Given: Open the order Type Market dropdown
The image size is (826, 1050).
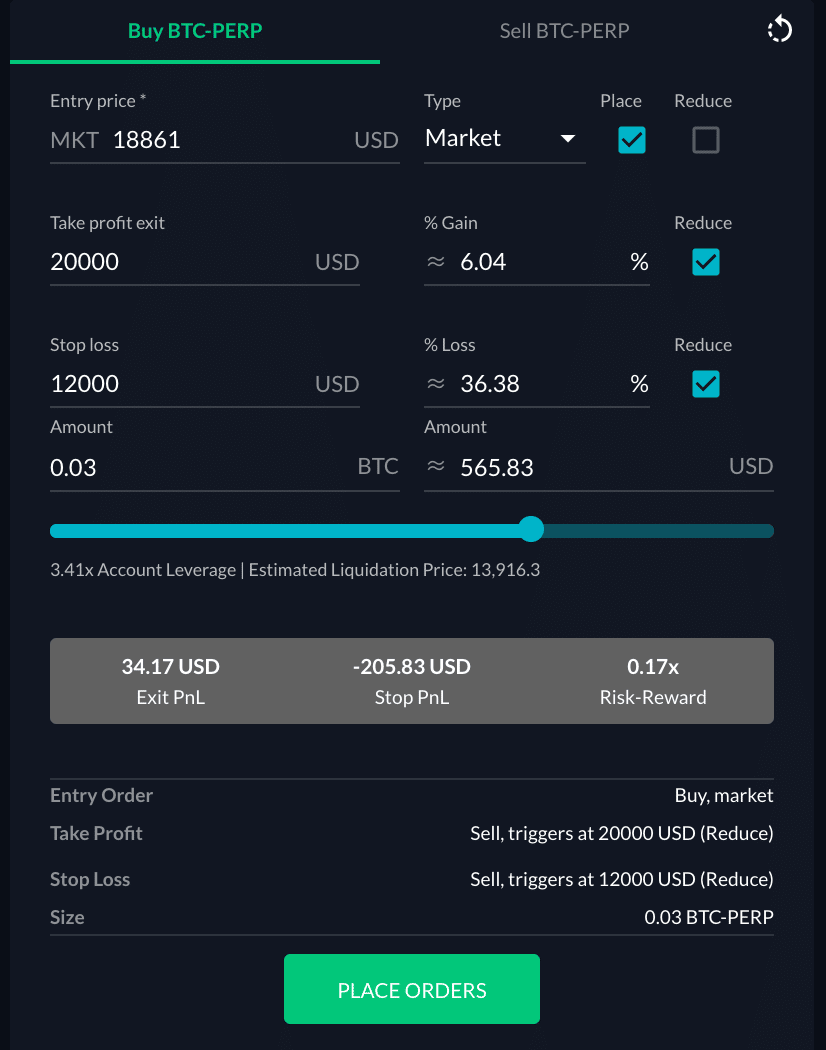Looking at the screenshot, I should (x=502, y=139).
